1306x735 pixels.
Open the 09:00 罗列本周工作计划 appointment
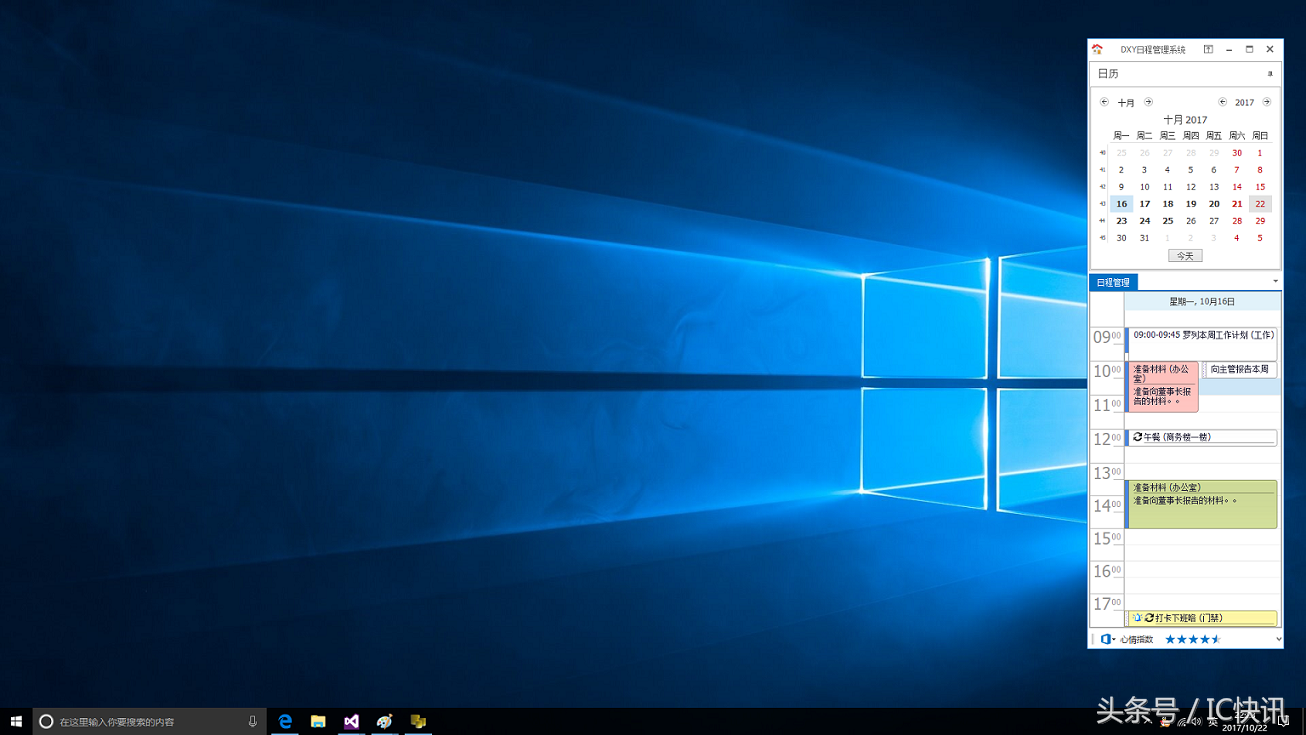tap(1203, 336)
